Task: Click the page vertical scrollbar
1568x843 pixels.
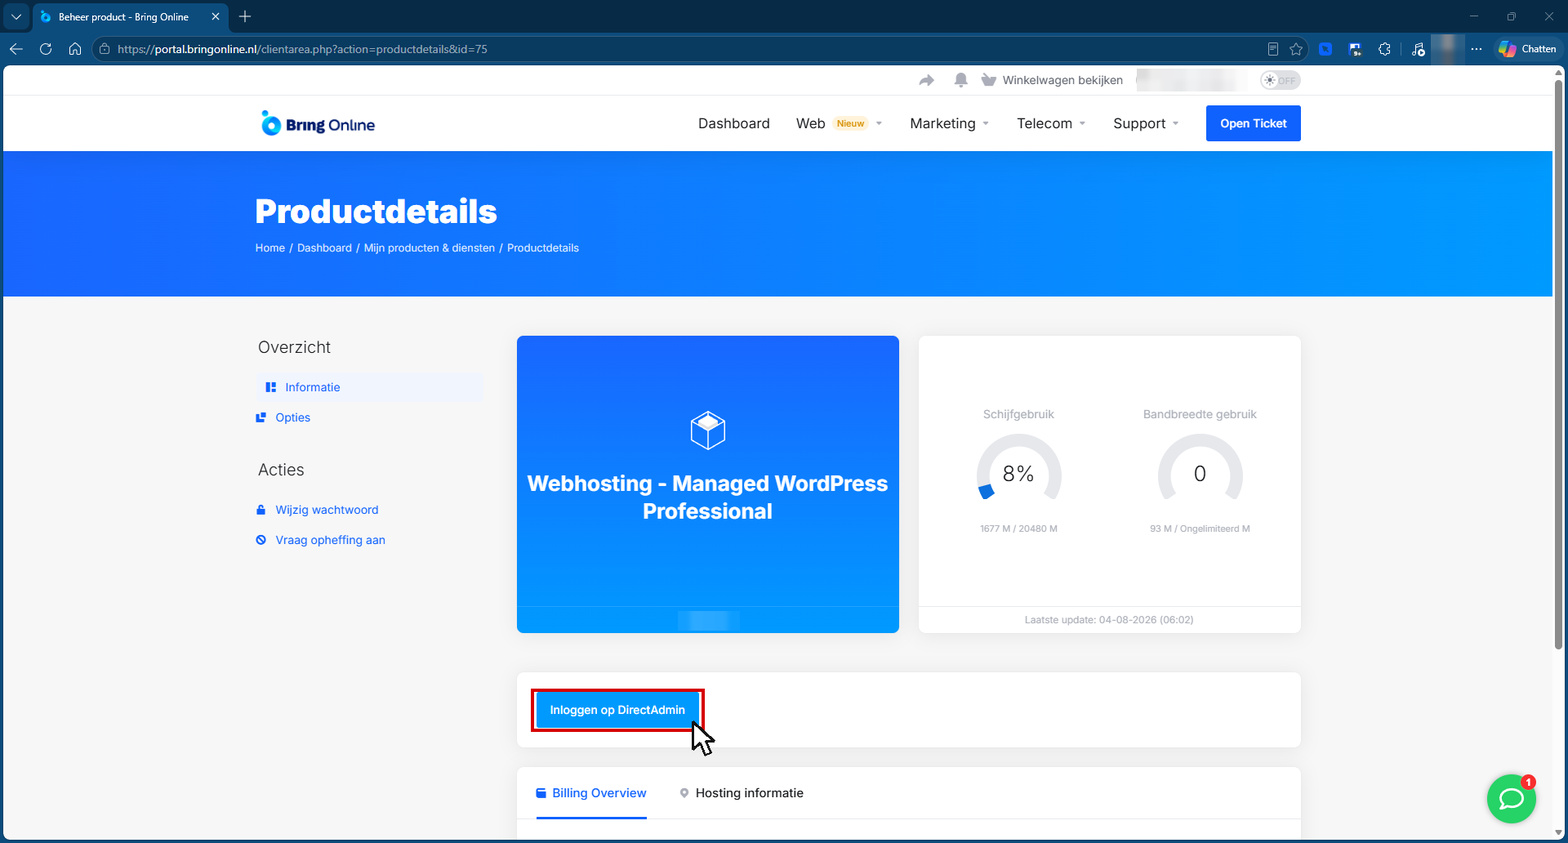Action: coord(1558,363)
